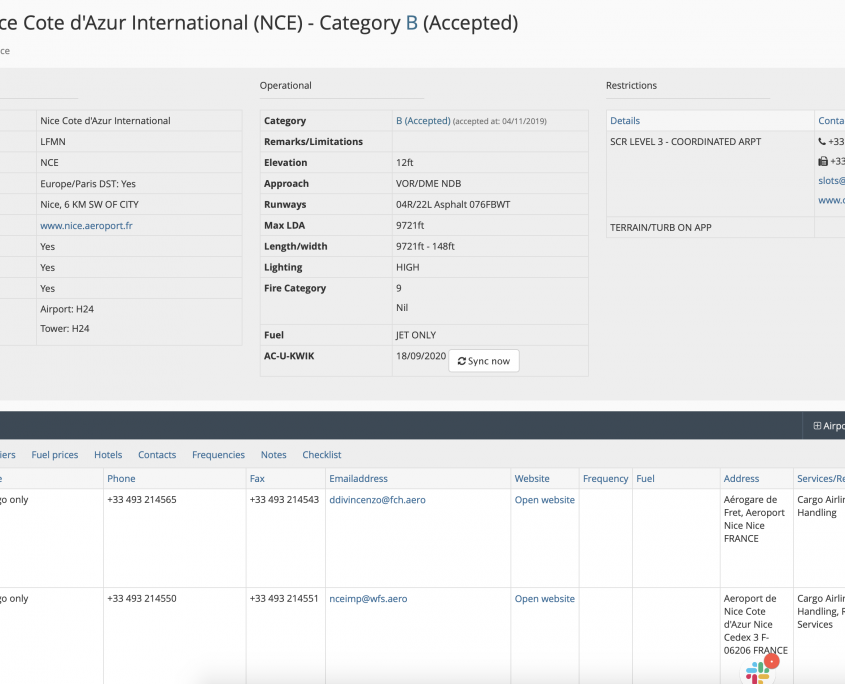Select the Contacts tab
The height and width of the screenshot is (684, 845).
[157, 455]
